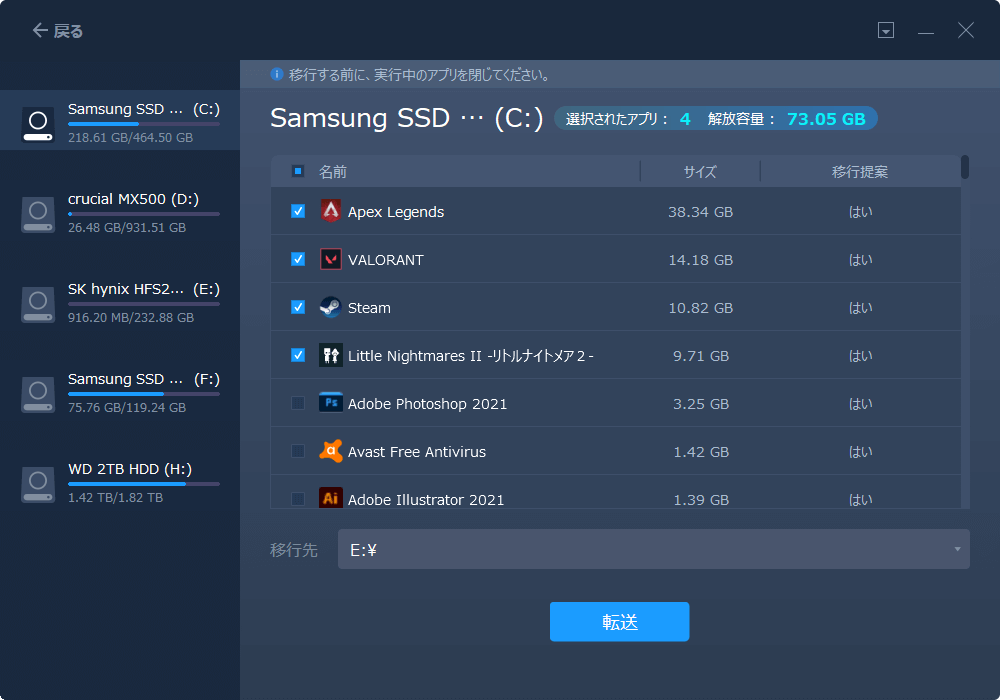Image resolution: width=1000 pixels, height=700 pixels.
Task: Toggle the select-all checkbox in the header
Action: coord(298,171)
